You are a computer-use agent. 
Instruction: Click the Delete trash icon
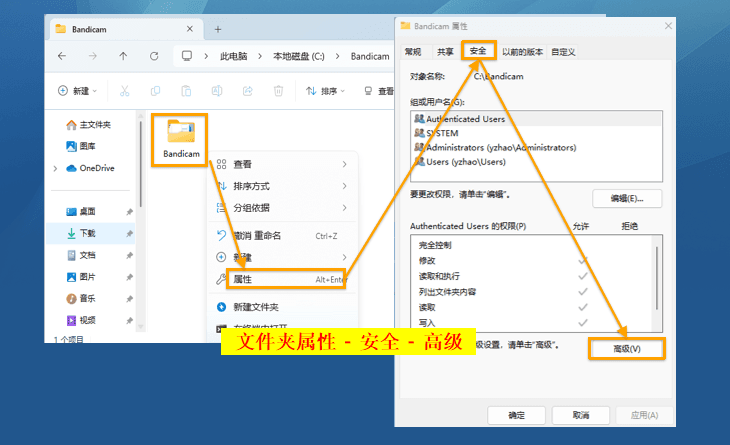coord(278,91)
